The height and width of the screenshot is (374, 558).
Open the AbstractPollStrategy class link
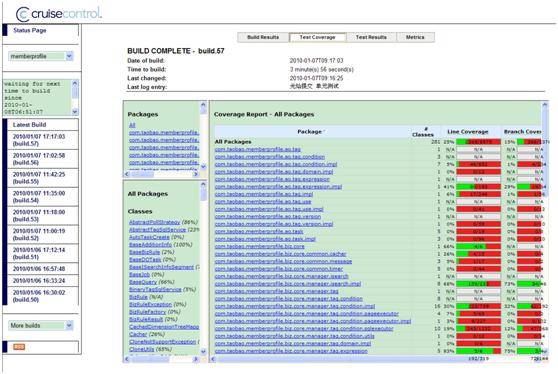154,222
